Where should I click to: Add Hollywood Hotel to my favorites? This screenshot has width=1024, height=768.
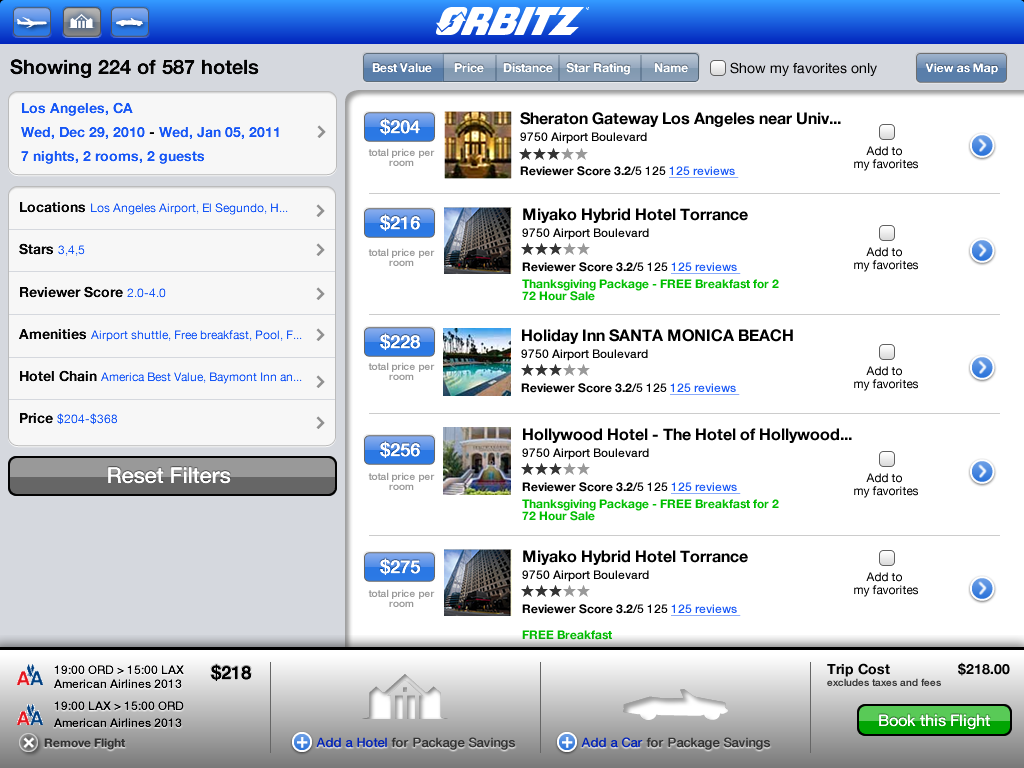pyautogui.click(x=887, y=459)
